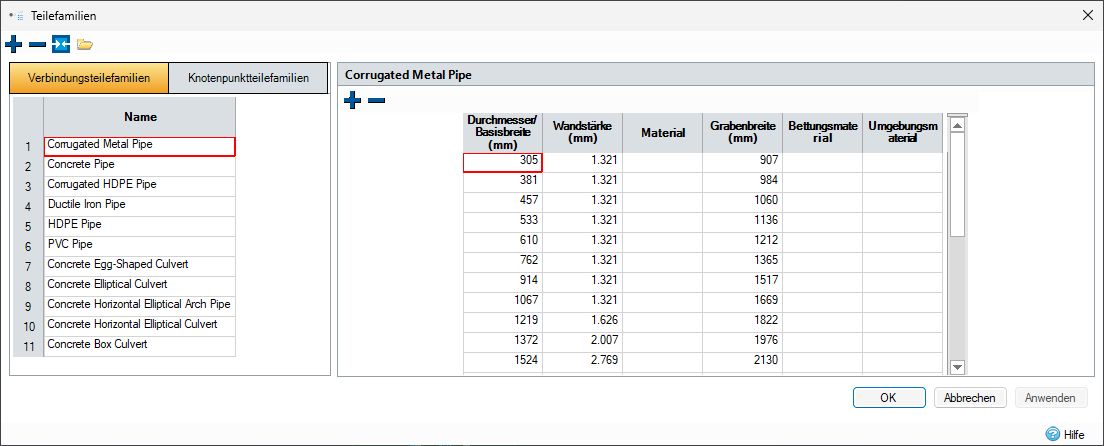Click the vertical scrollbar thumb of the size table
The image size is (1104, 446).
tap(957, 185)
